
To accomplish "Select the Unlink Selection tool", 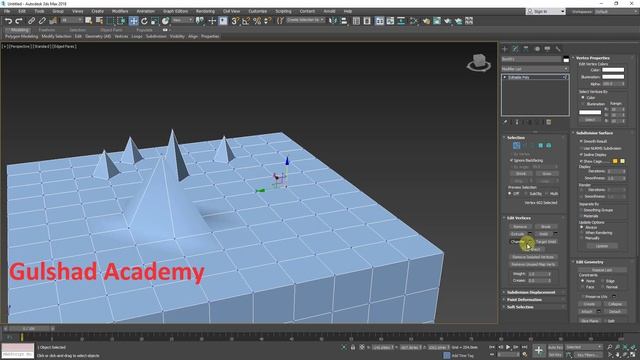I will [42, 21].
